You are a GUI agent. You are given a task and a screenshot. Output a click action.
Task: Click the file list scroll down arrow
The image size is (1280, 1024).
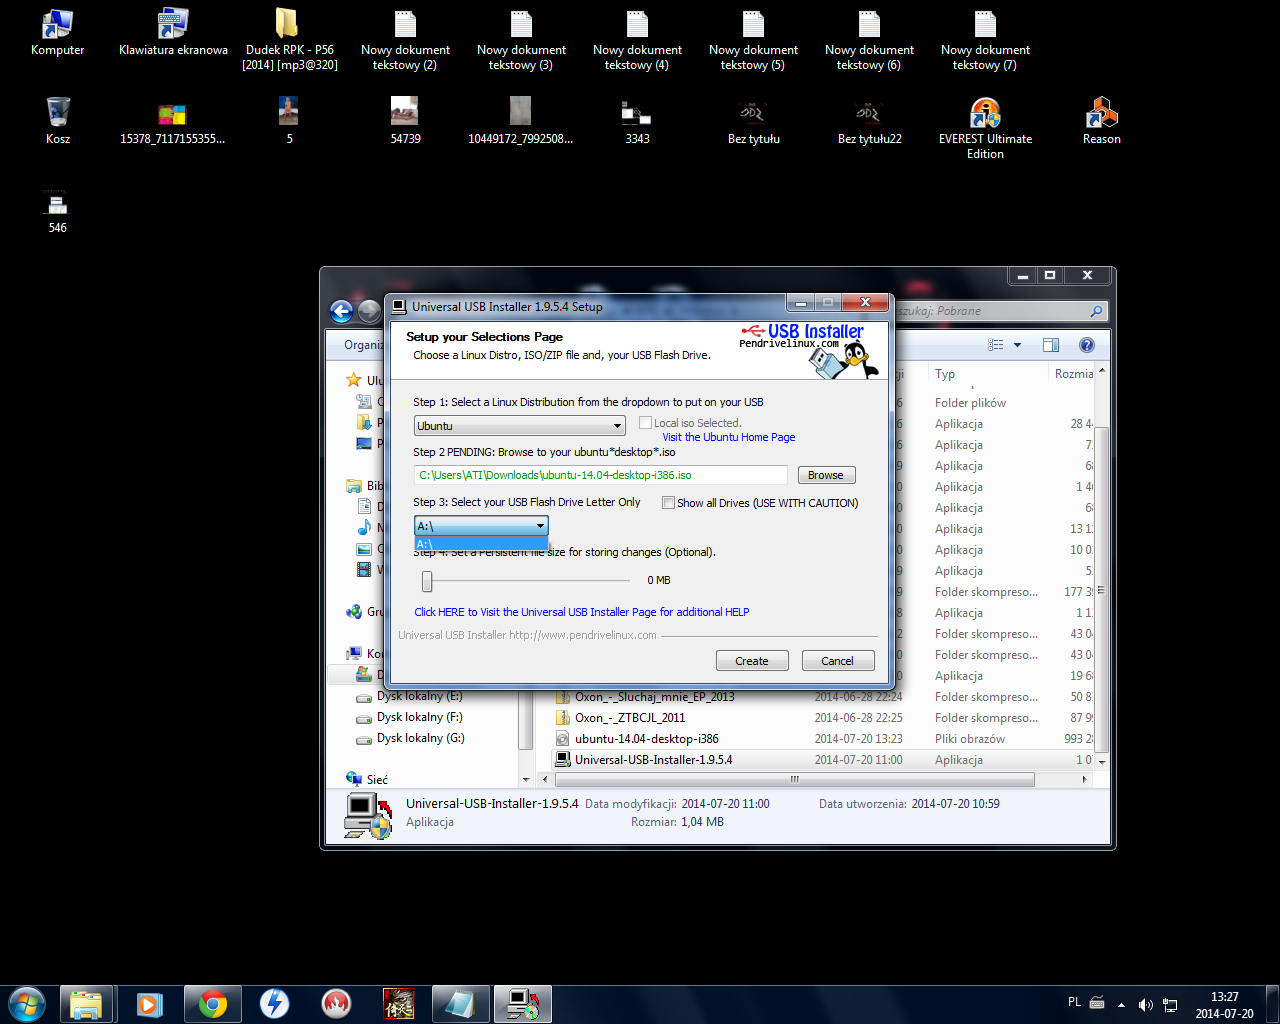1102,762
